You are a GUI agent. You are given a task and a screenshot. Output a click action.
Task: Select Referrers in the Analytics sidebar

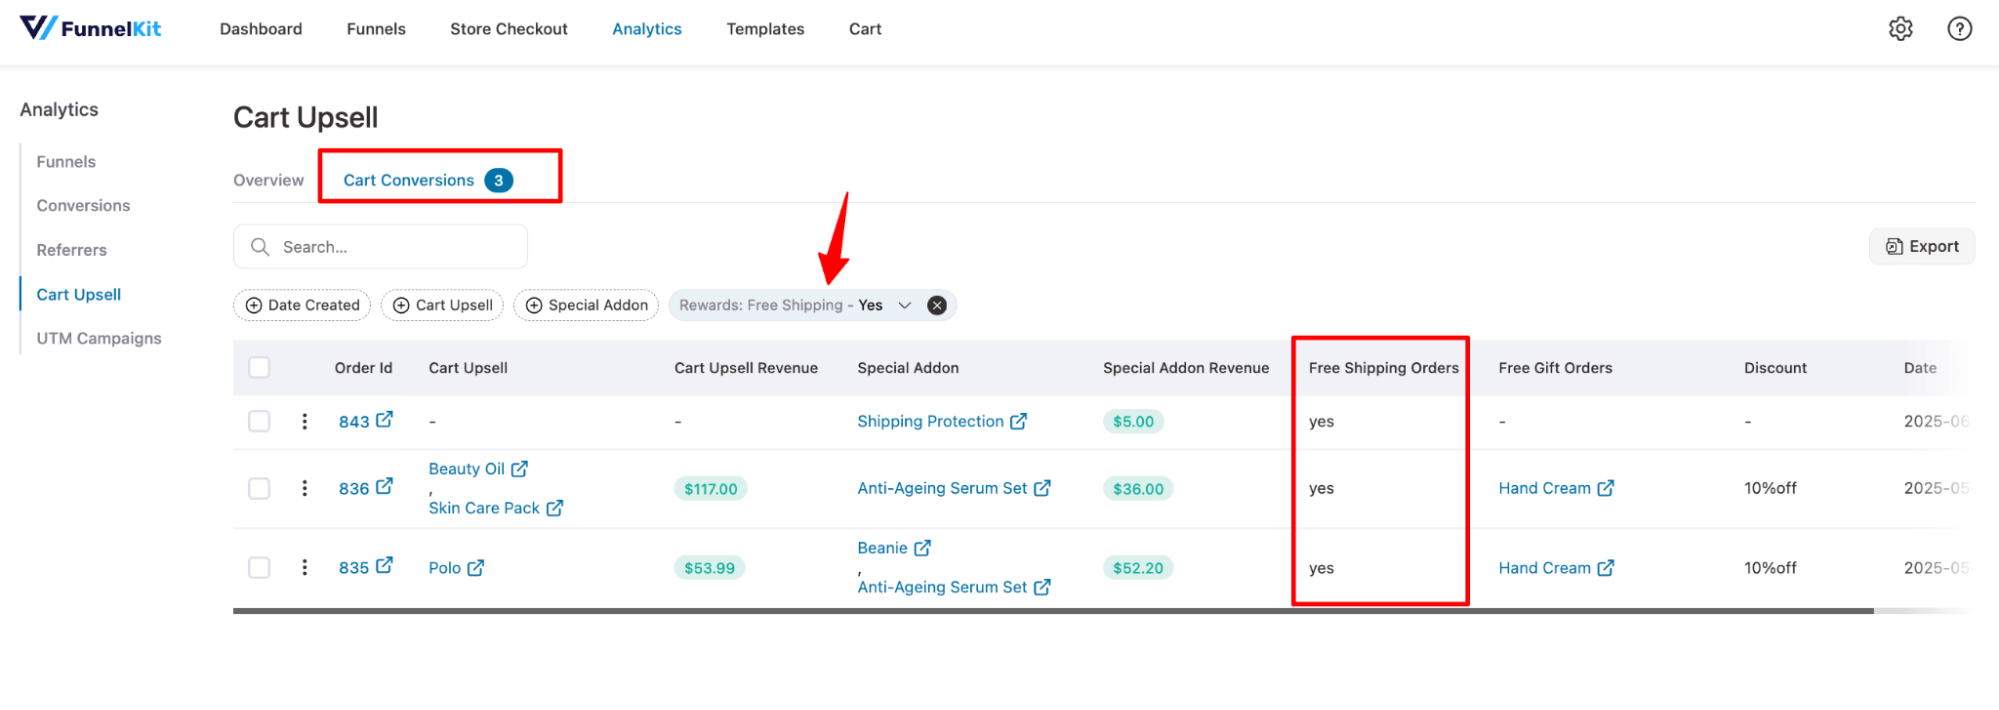72,250
